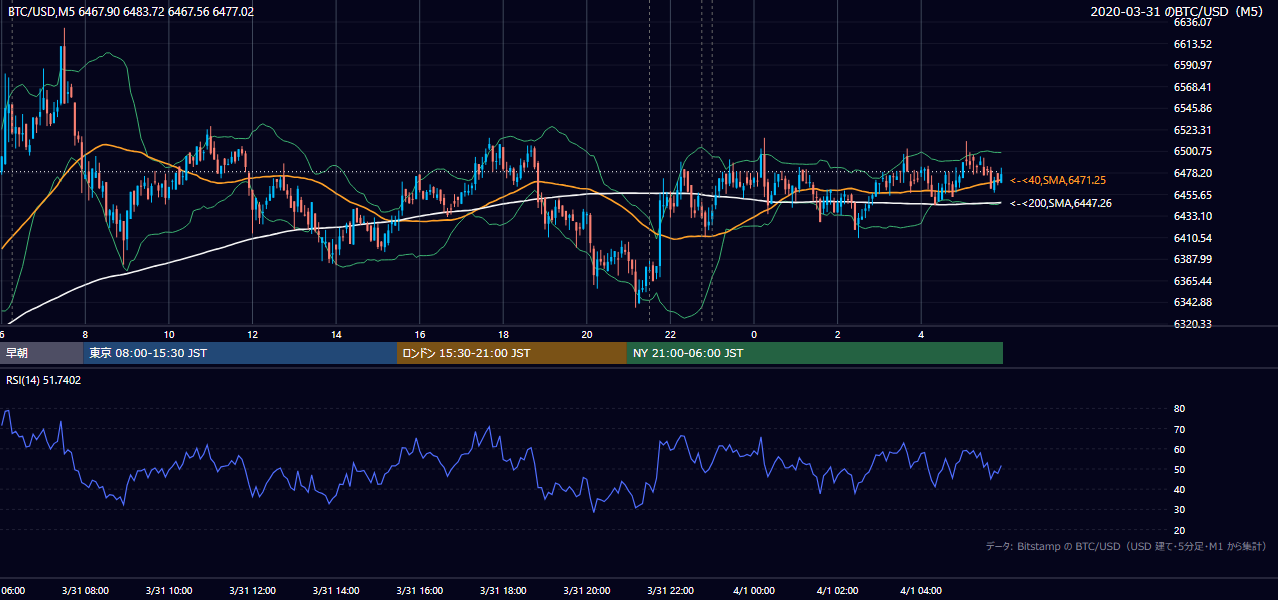The height and width of the screenshot is (600, 1278).
Task: Click price axis label 6545.86
Action: (x=1193, y=108)
